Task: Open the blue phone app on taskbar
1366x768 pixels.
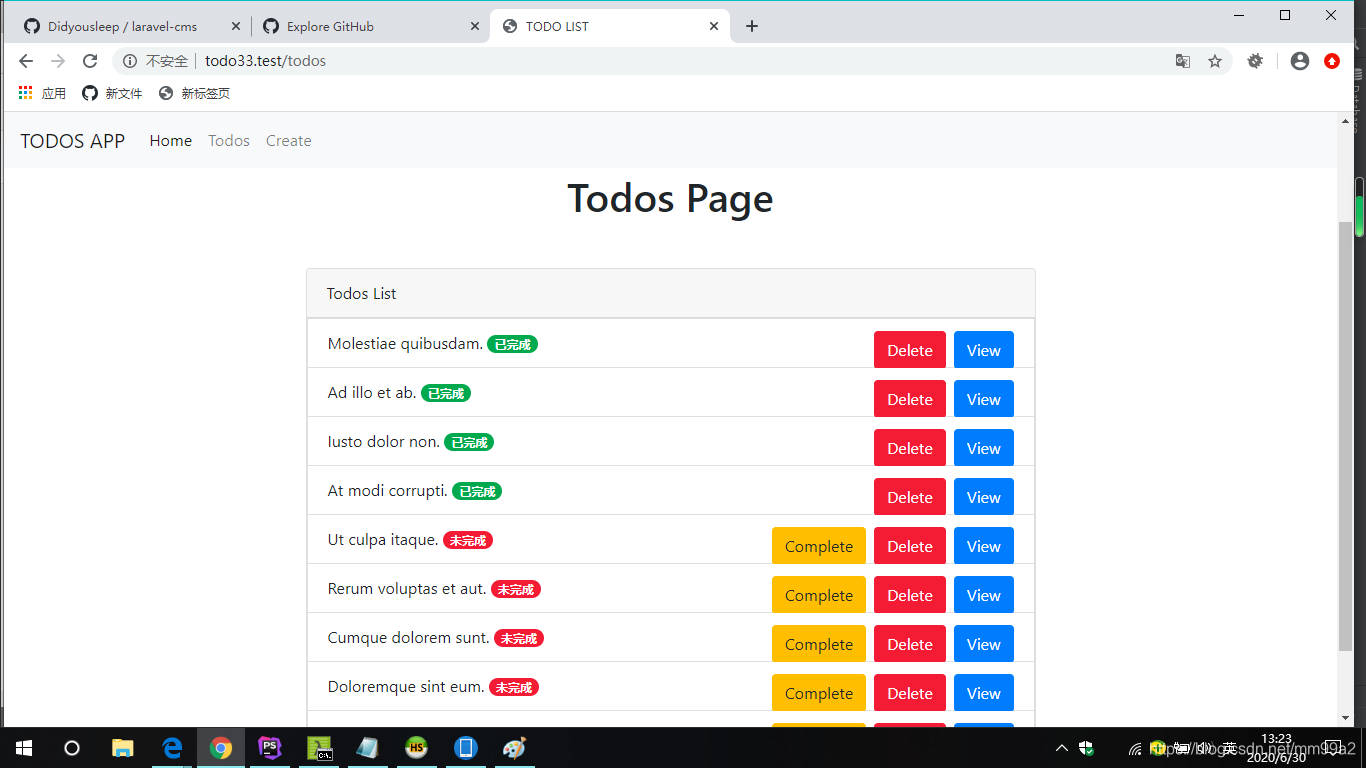Action: [x=466, y=748]
